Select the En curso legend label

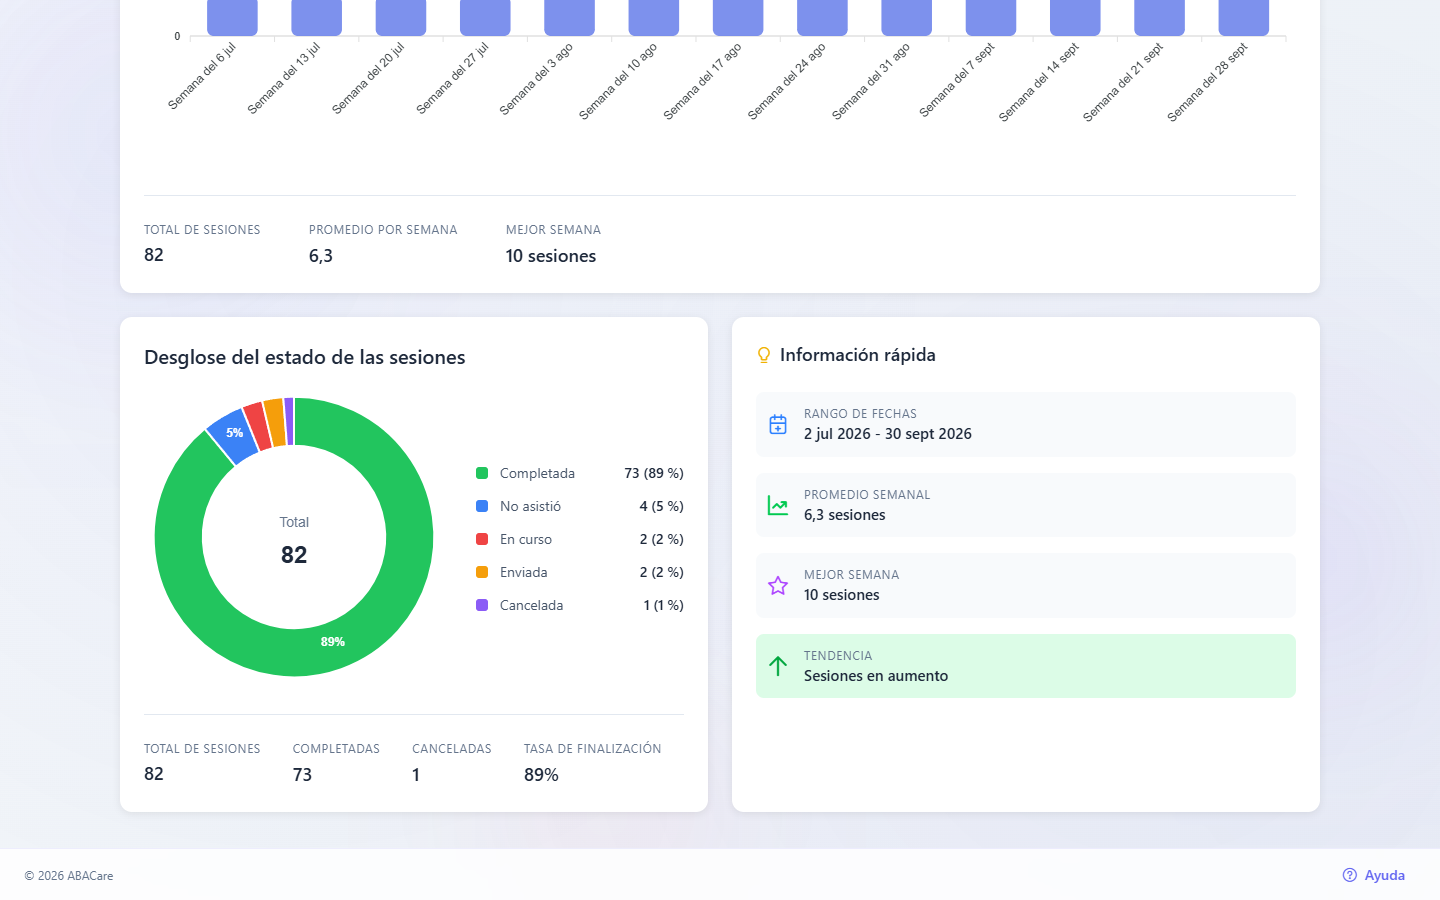click(x=526, y=539)
